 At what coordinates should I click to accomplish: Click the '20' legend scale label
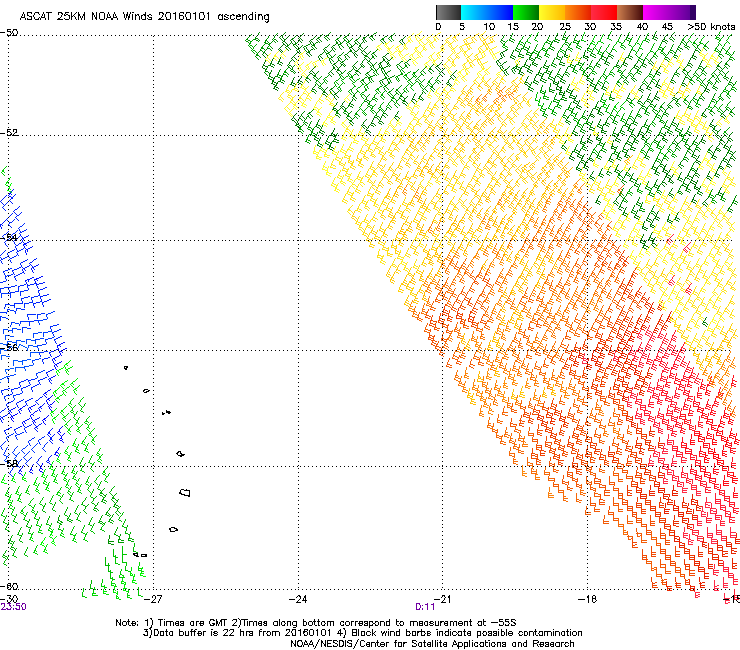click(x=537, y=27)
